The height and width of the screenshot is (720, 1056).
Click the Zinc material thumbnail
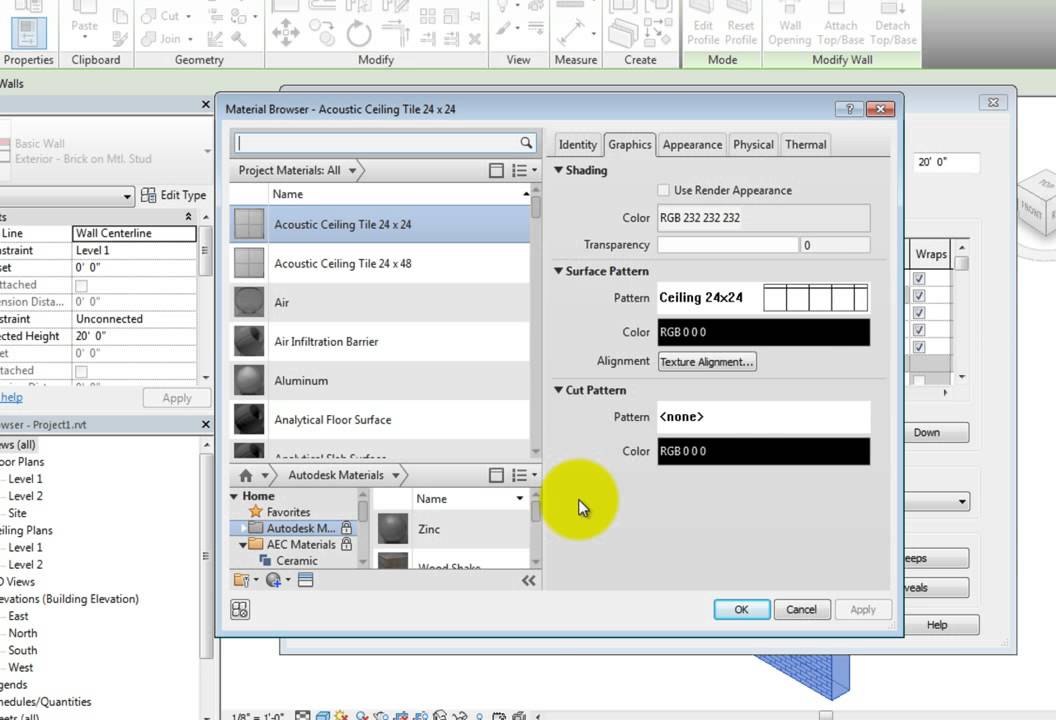tap(393, 529)
